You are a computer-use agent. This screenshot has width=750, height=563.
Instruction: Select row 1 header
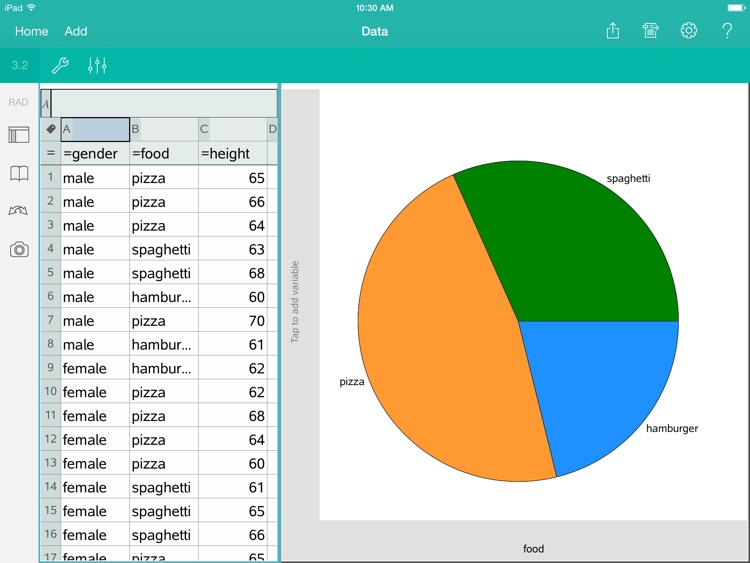coord(51,177)
